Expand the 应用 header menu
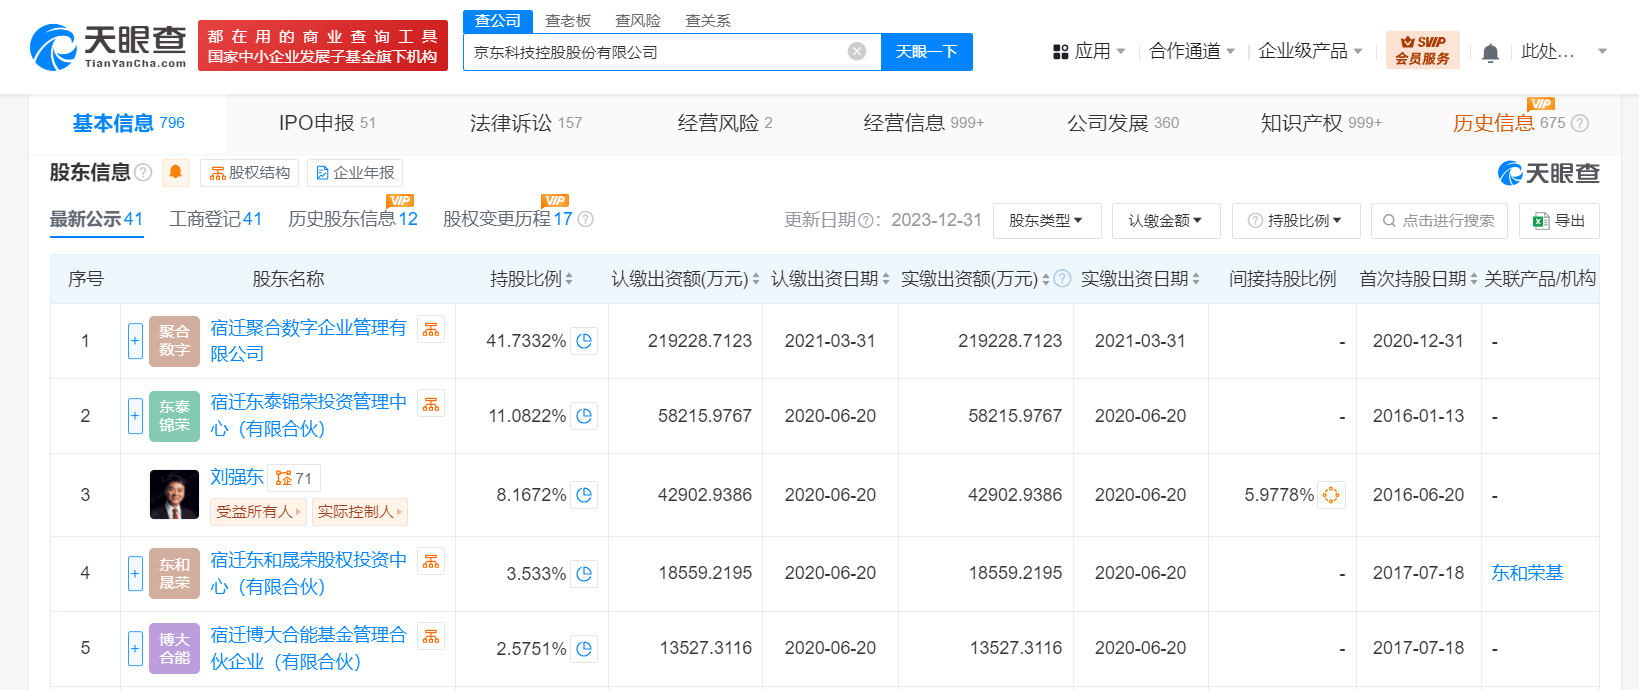The height and width of the screenshot is (690, 1639). (1090, 51)
